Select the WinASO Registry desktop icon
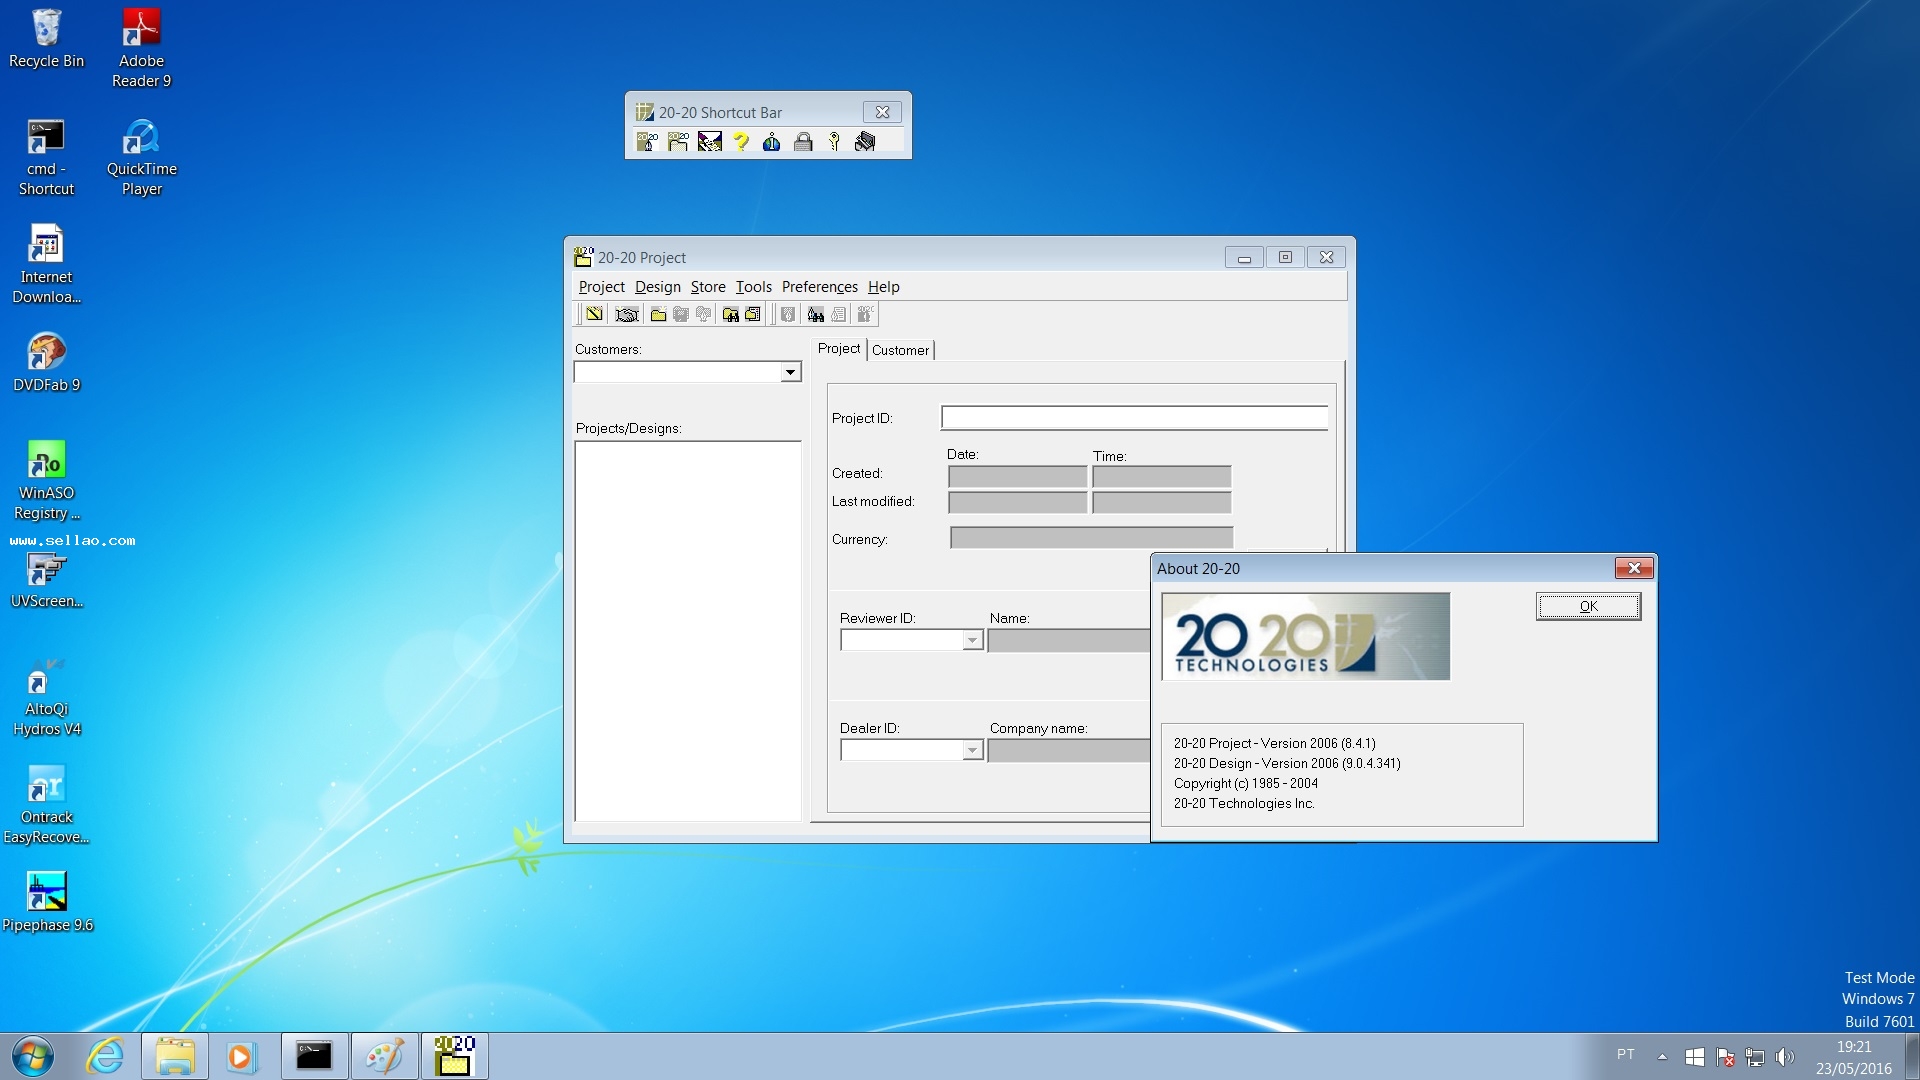Viewport: 1920px width, 1080px height. pyautogui.click(x=46, y=480)
